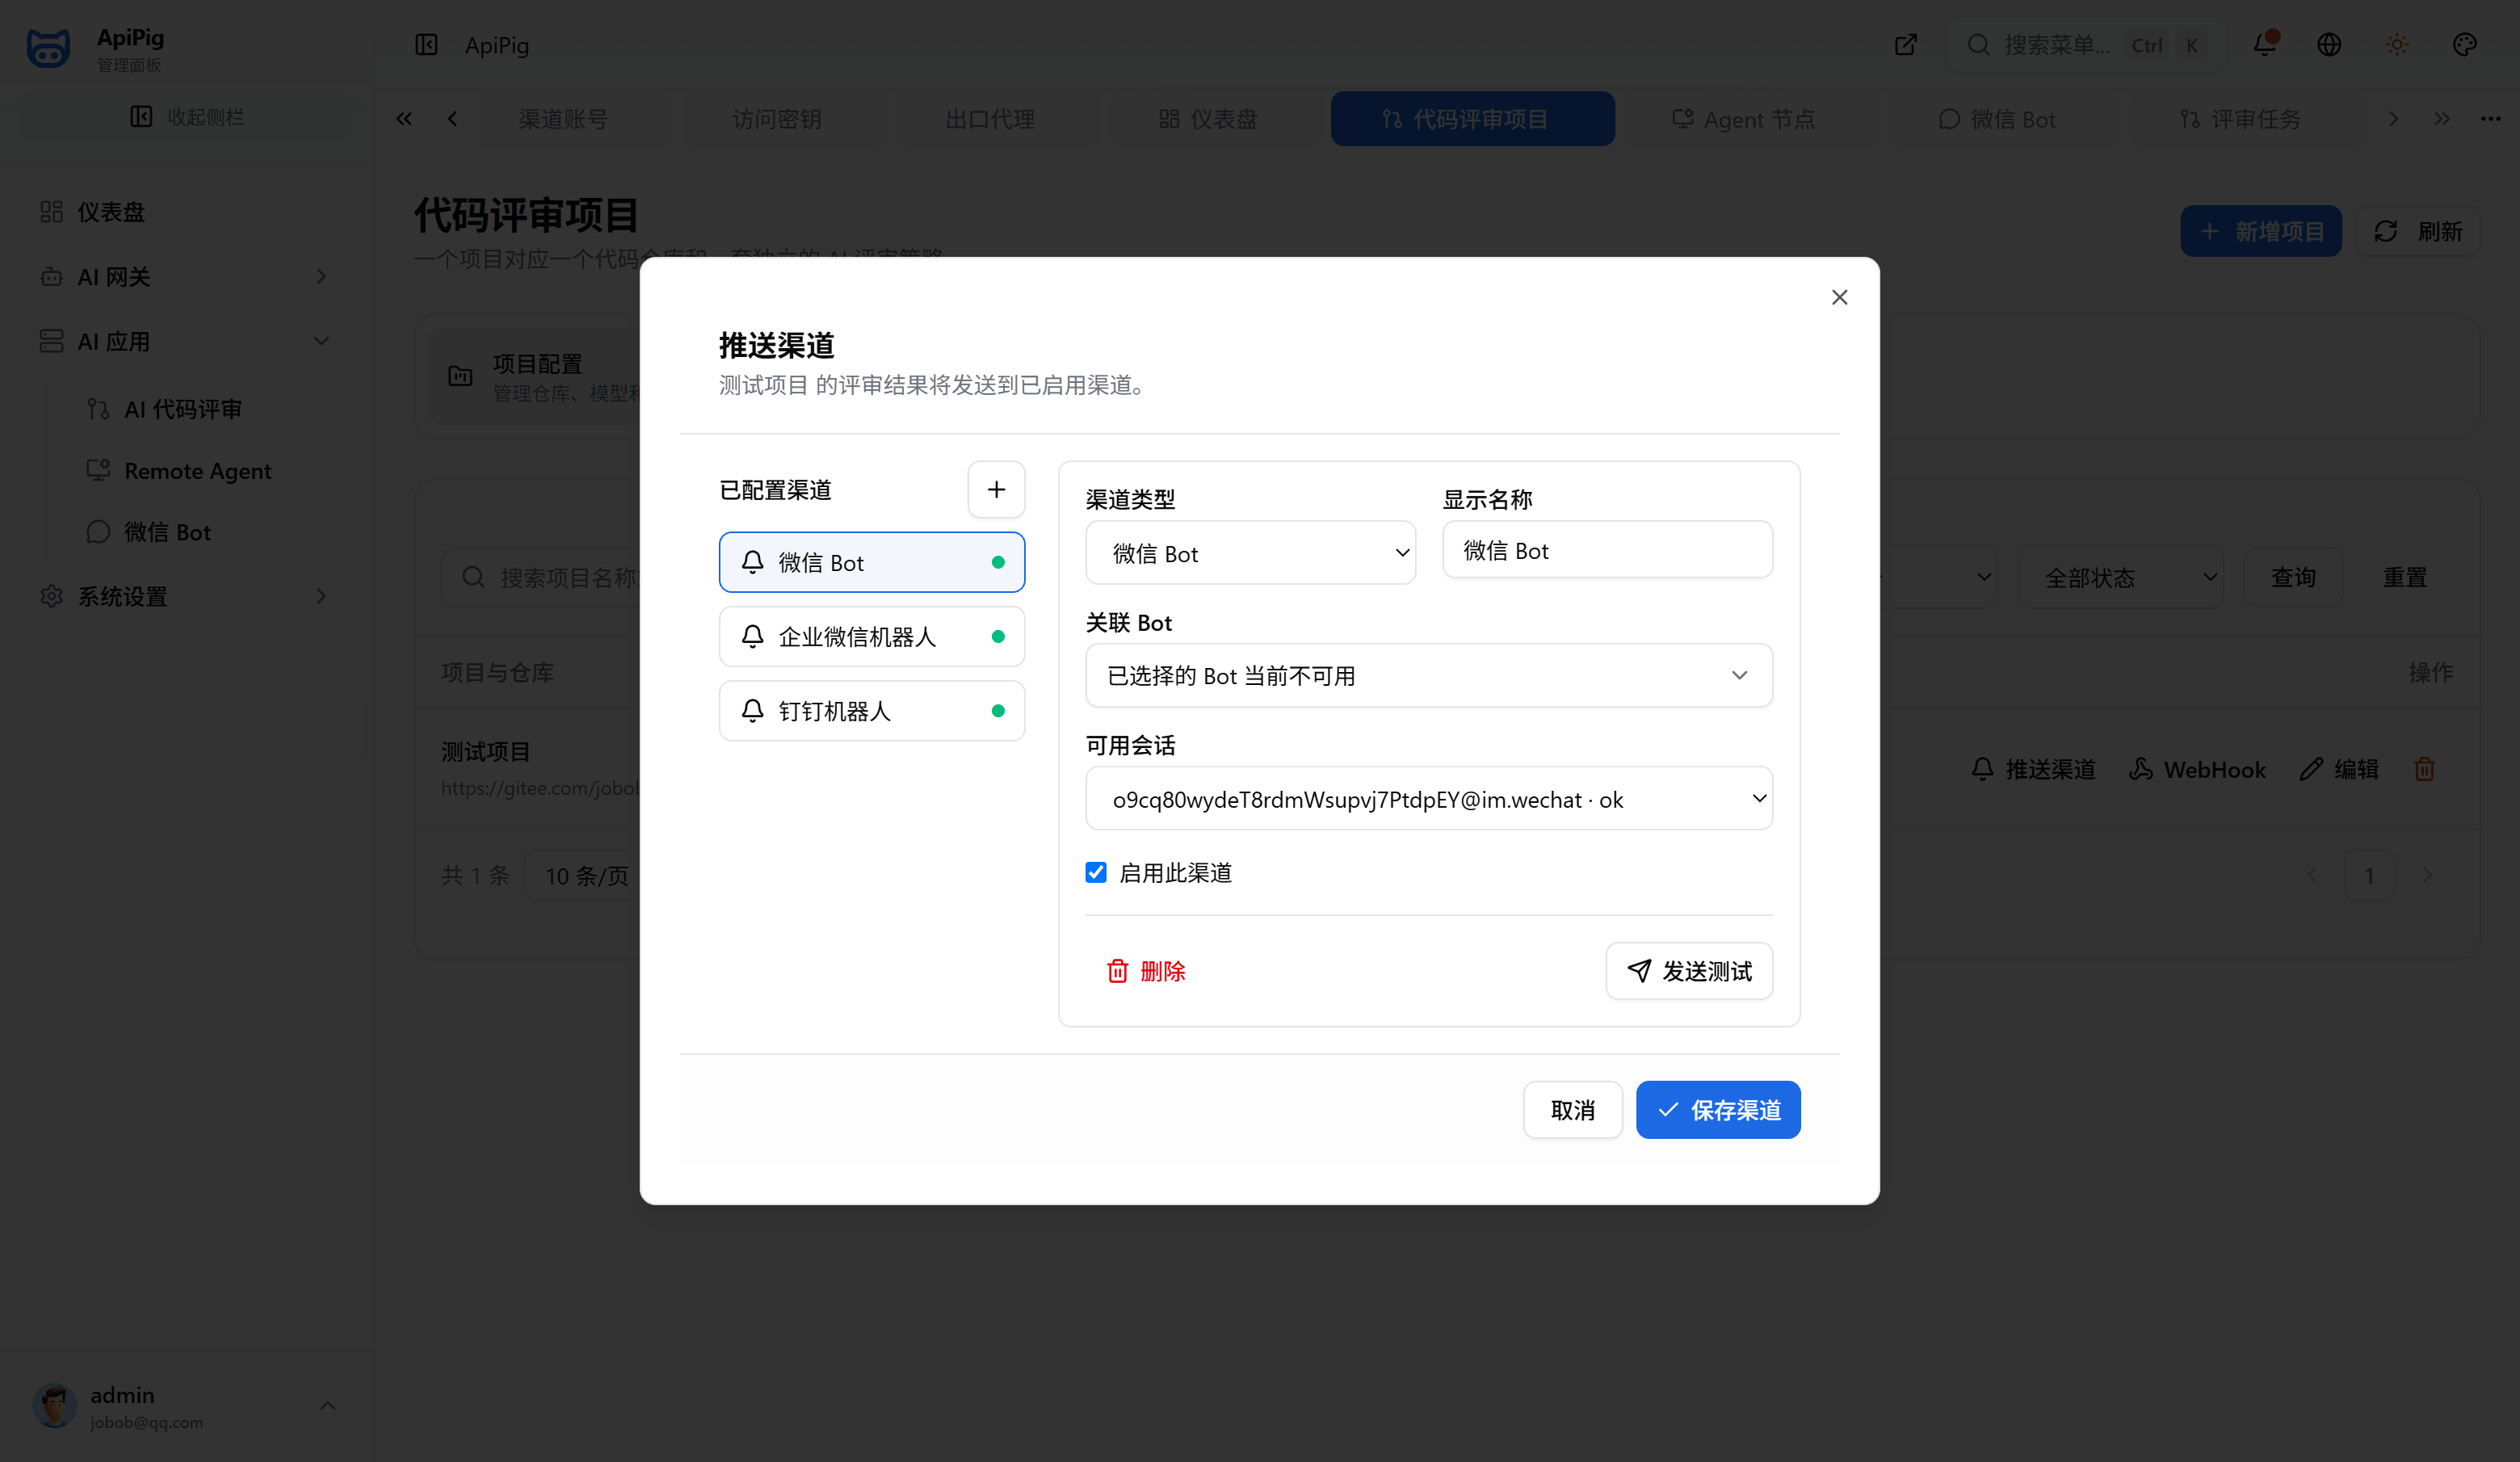Expand the AI 网关 sidebar group
Viewport: 2520px width, 1462px height.
pyautogui.click(x=186, y=277)
